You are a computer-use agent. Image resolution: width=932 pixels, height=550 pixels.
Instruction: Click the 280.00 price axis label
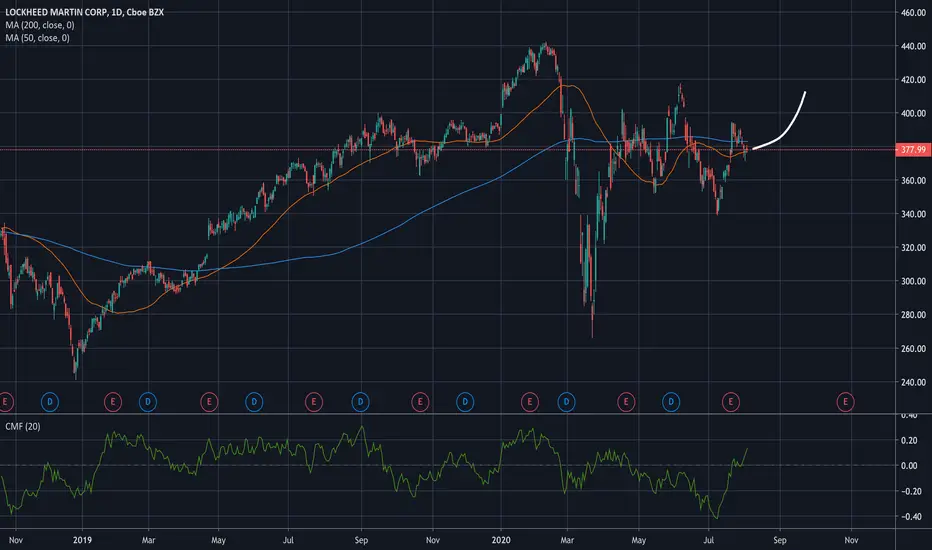(x=914, y=315)
